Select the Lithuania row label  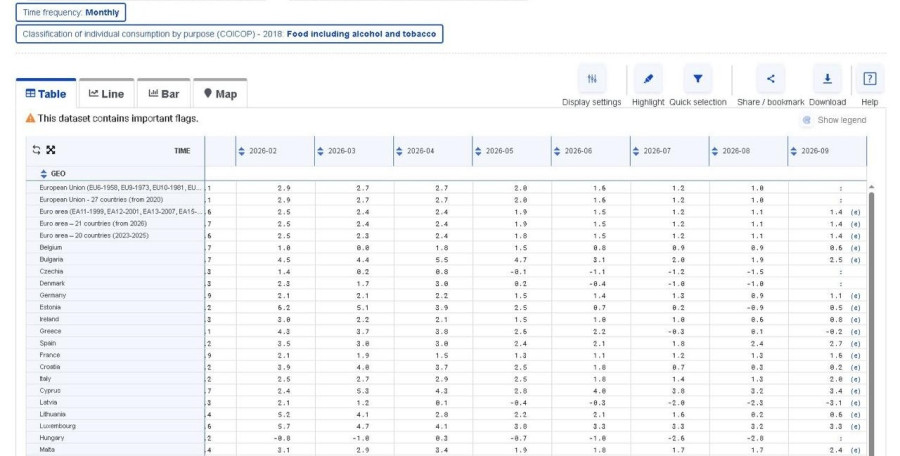[x=52, y=414]
